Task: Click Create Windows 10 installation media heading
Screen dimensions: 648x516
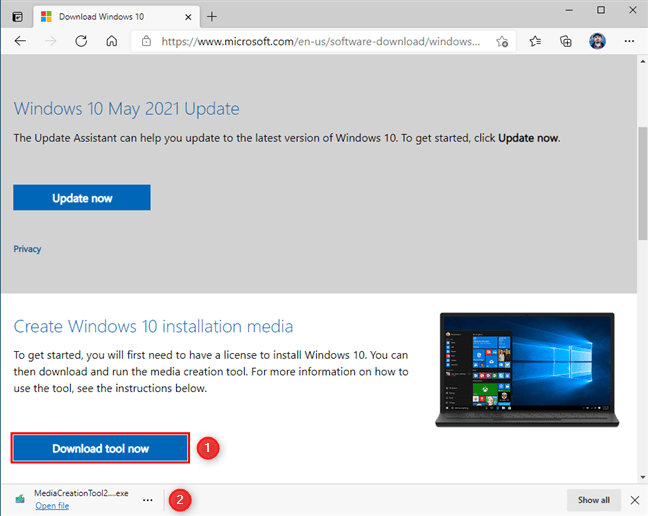Action: click(x=153, y=326)
